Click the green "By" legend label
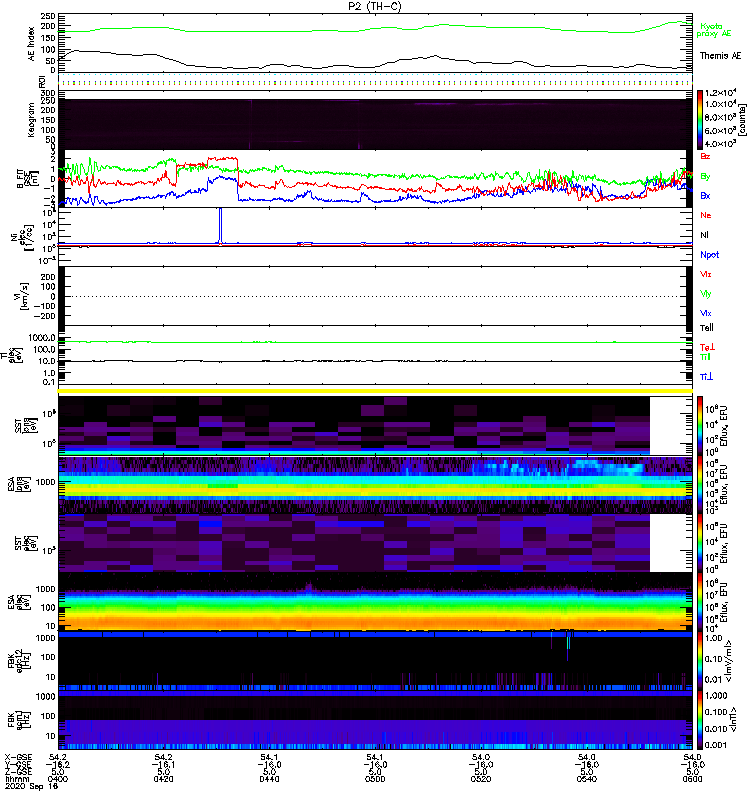Image resolution: width=750 pixels, height=800 pixels. pos(705,177)
